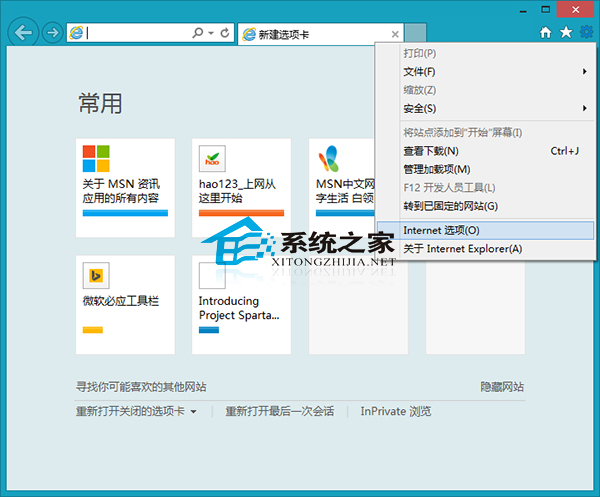Click 寻找你可能喜欢的其他网站 link

141,387
